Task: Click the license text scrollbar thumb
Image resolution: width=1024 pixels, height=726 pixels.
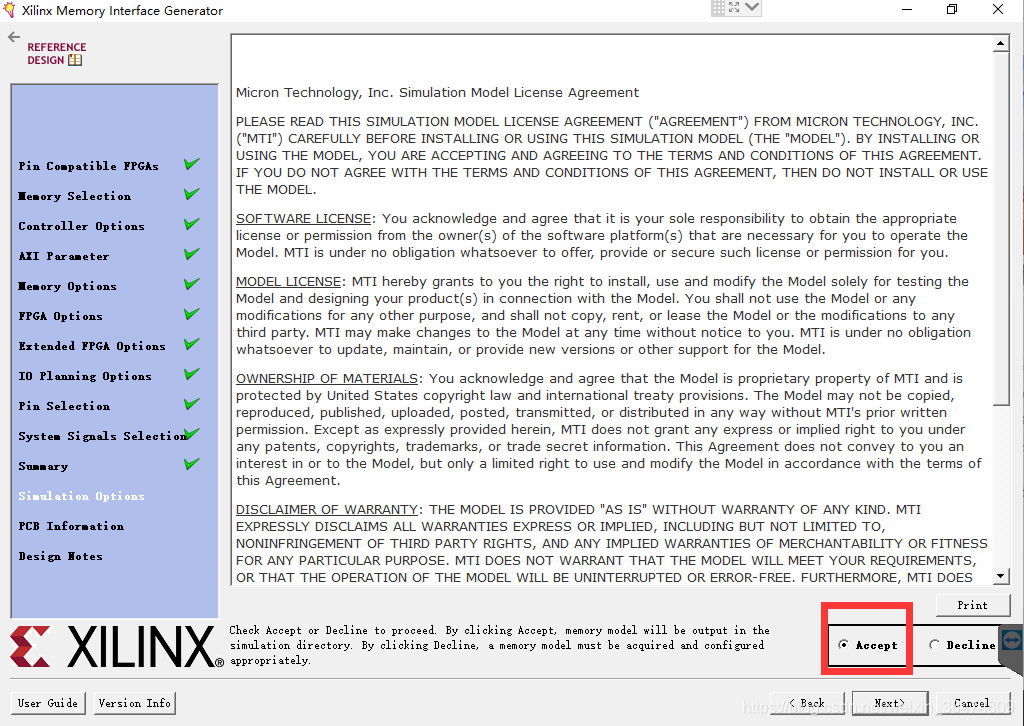Action: coord(1000,229)
